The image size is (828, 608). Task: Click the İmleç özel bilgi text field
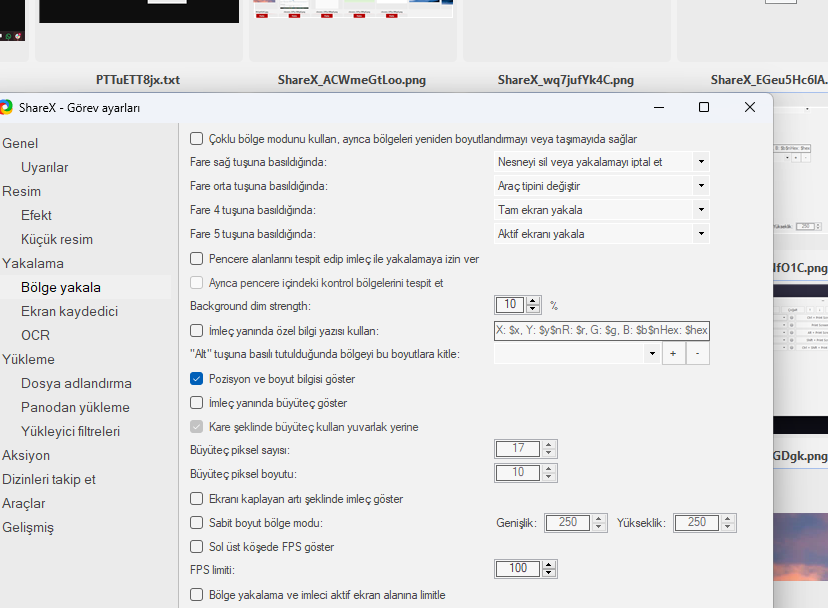point(601,330)
